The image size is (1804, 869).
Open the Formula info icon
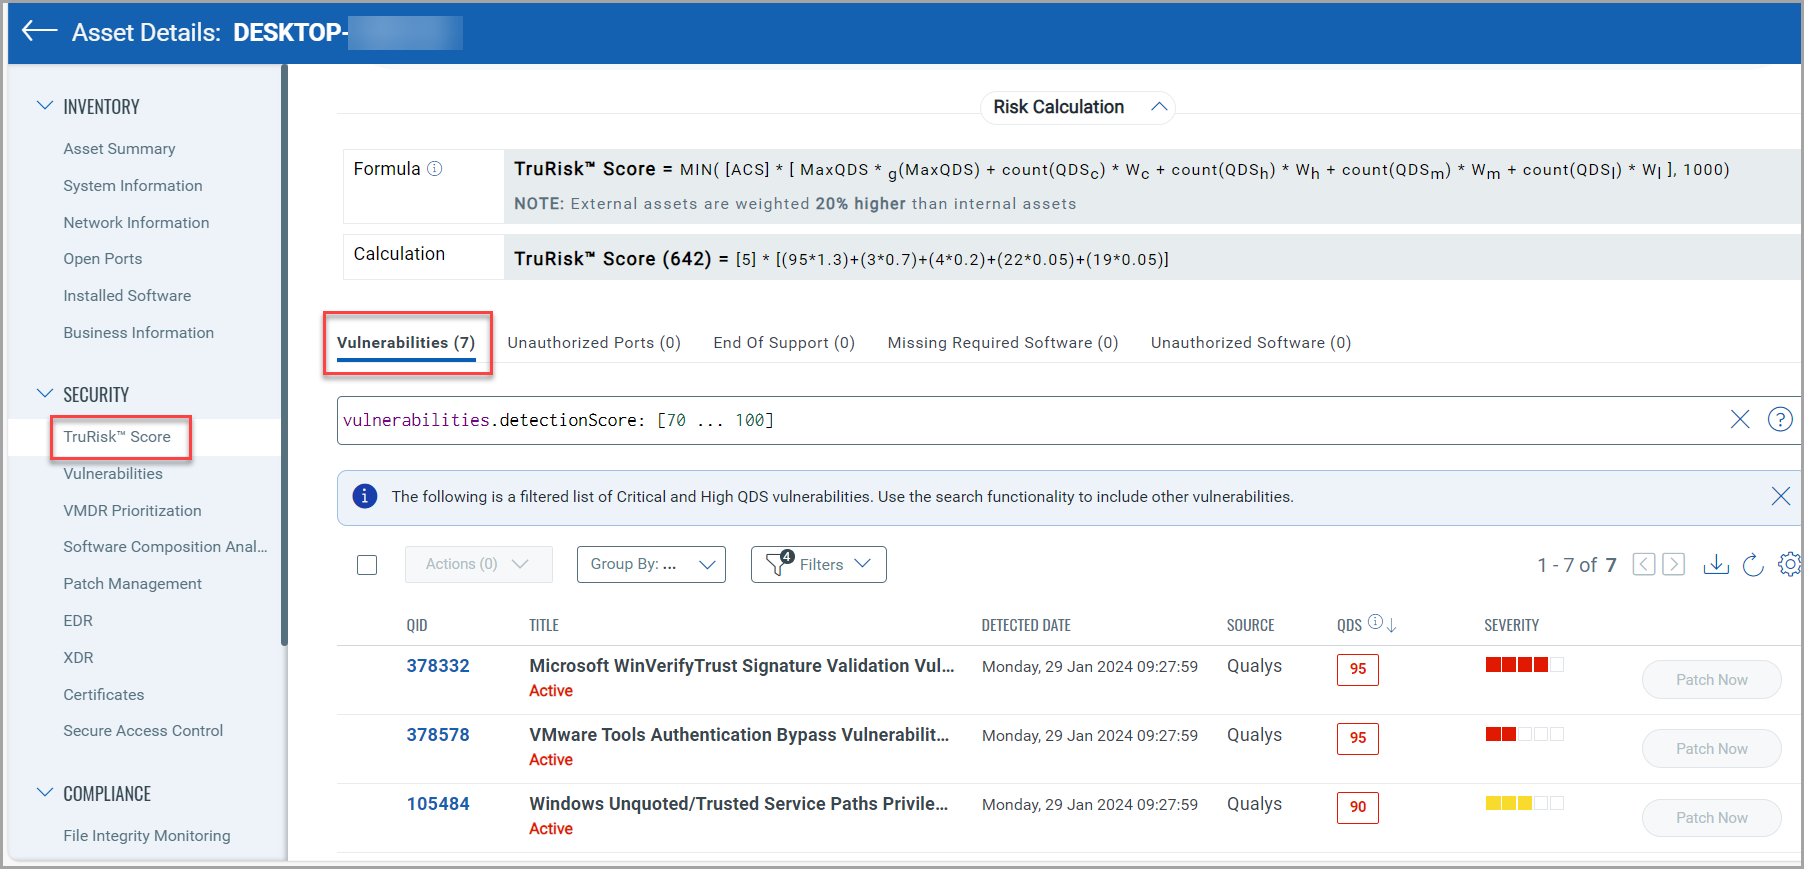[435, 168]
